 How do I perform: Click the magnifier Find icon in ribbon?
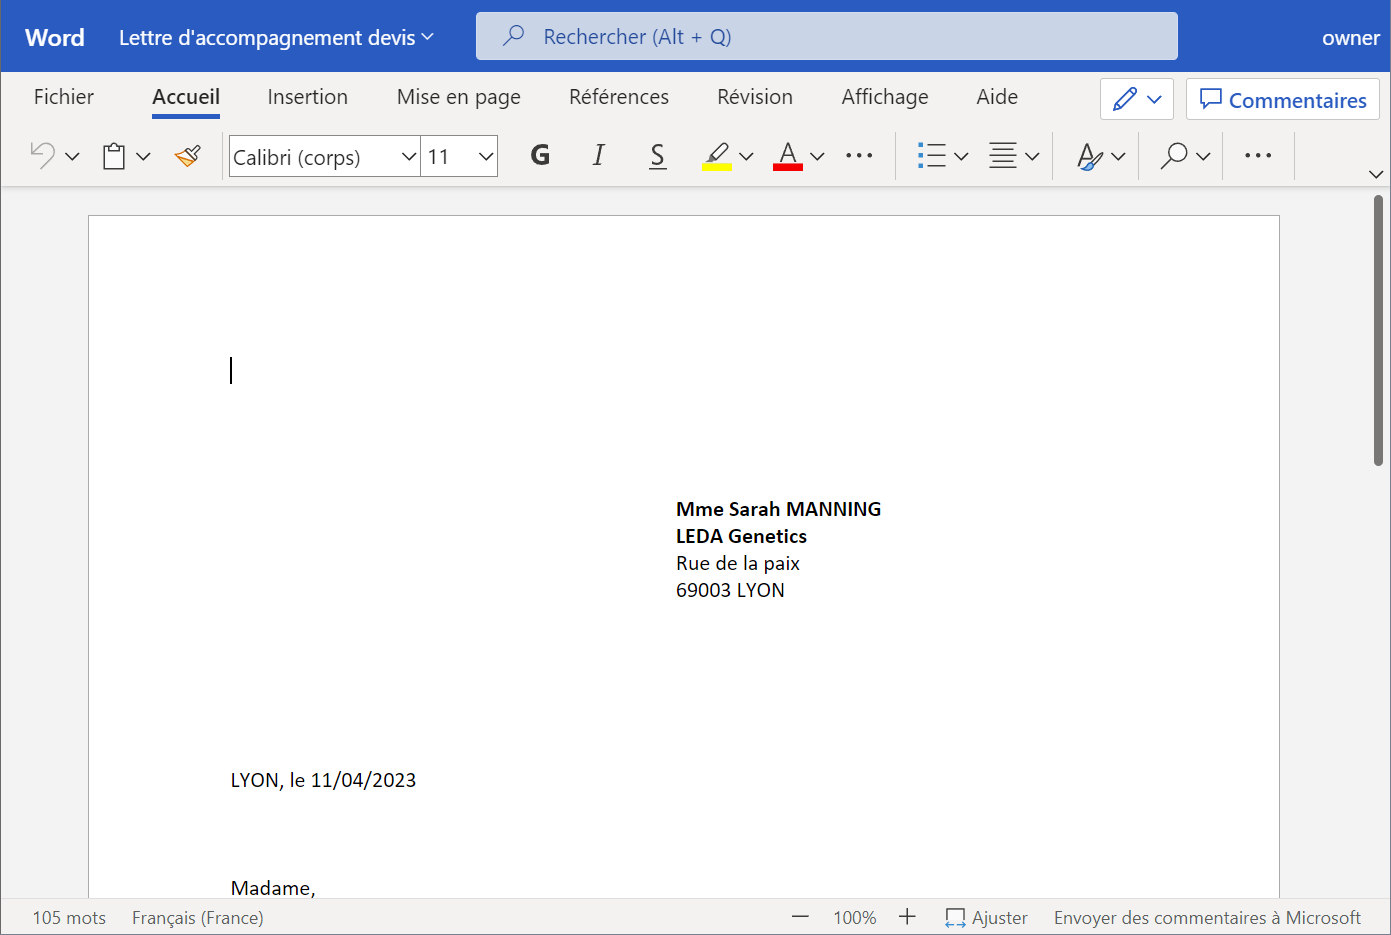pos(1174,156)
